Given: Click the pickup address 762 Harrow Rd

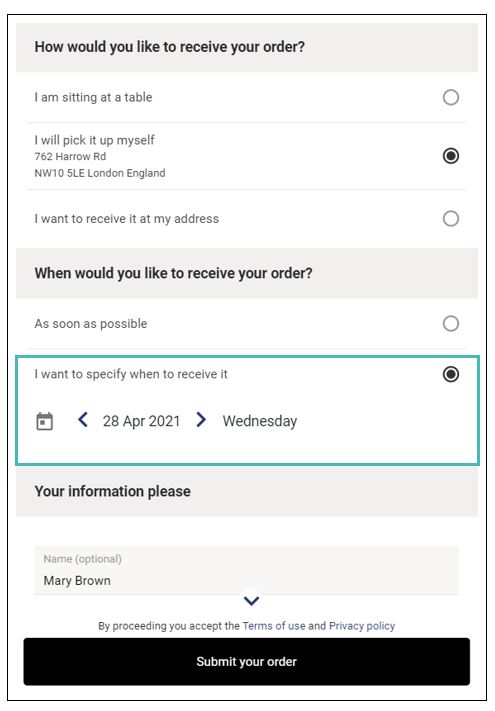Looking at the screenshot, I should pos(70,156).
